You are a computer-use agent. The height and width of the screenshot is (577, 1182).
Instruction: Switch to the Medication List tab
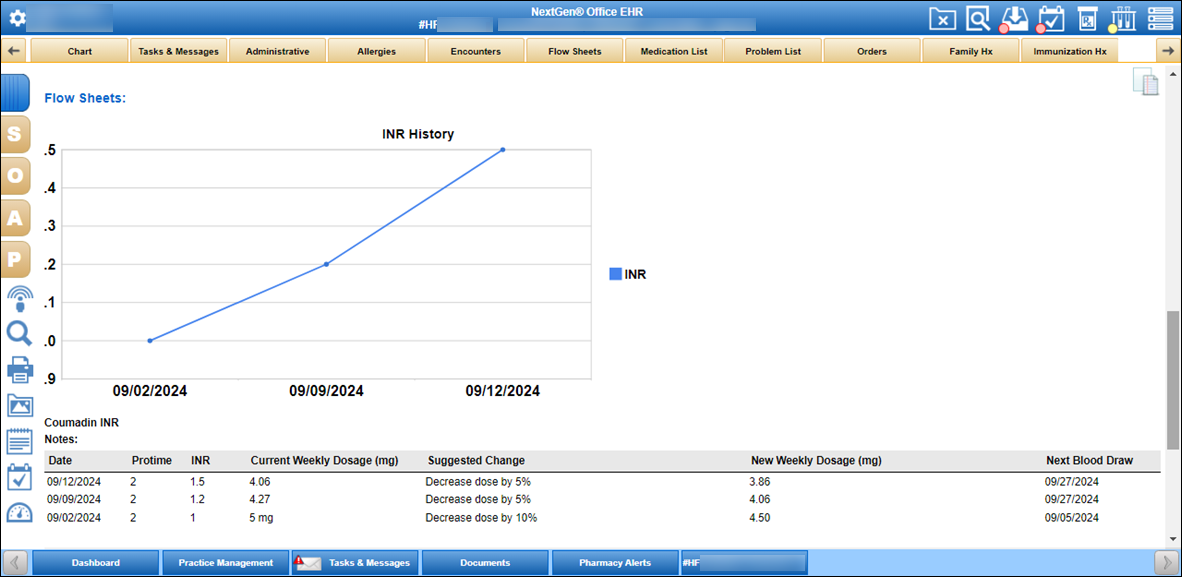(673, 50)
